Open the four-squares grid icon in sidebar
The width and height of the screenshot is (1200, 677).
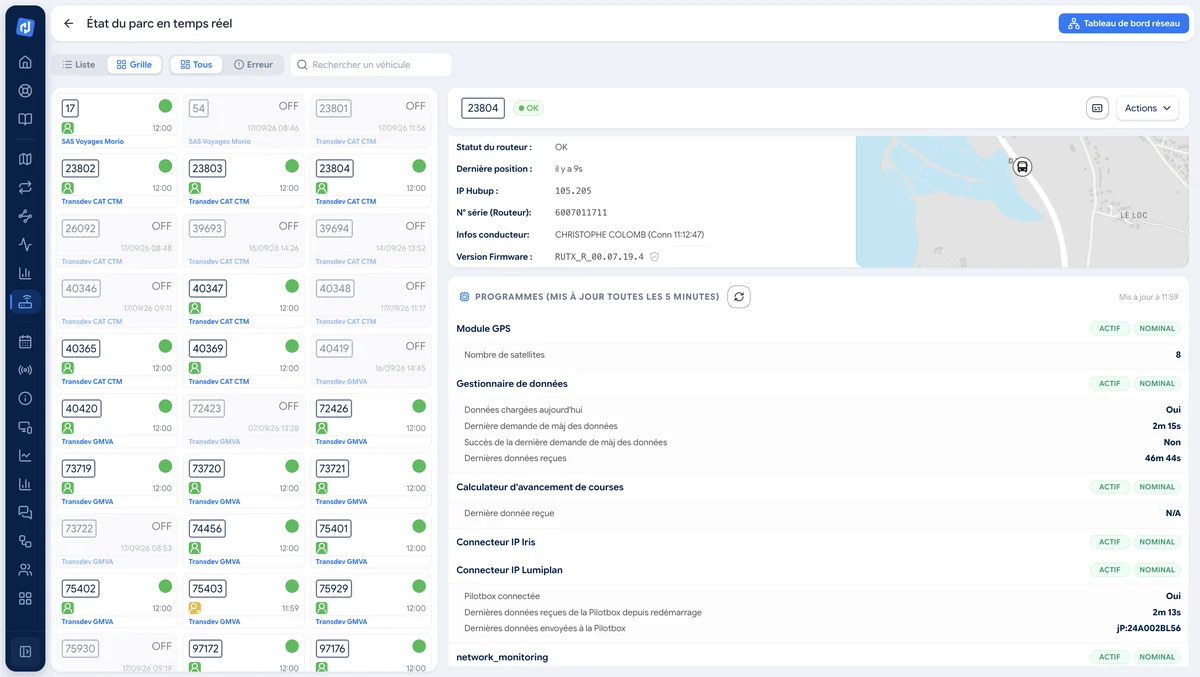coord(25,599)
